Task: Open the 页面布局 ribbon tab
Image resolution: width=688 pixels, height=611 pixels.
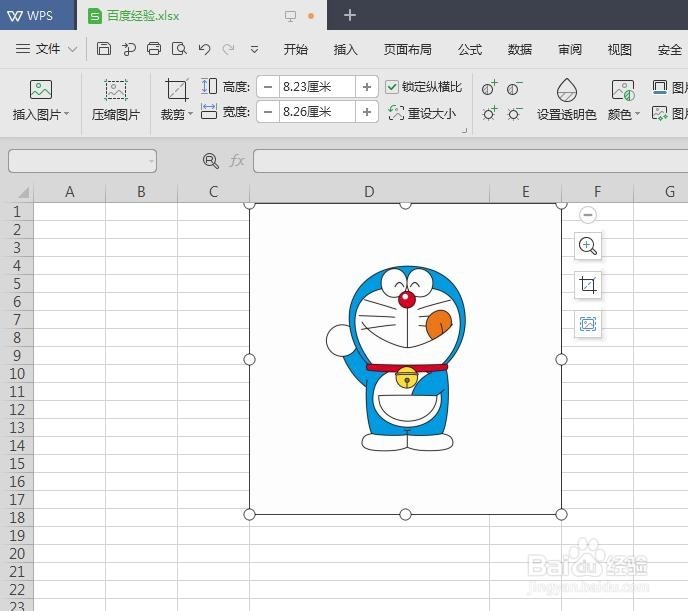Action: tap(408, 49)
